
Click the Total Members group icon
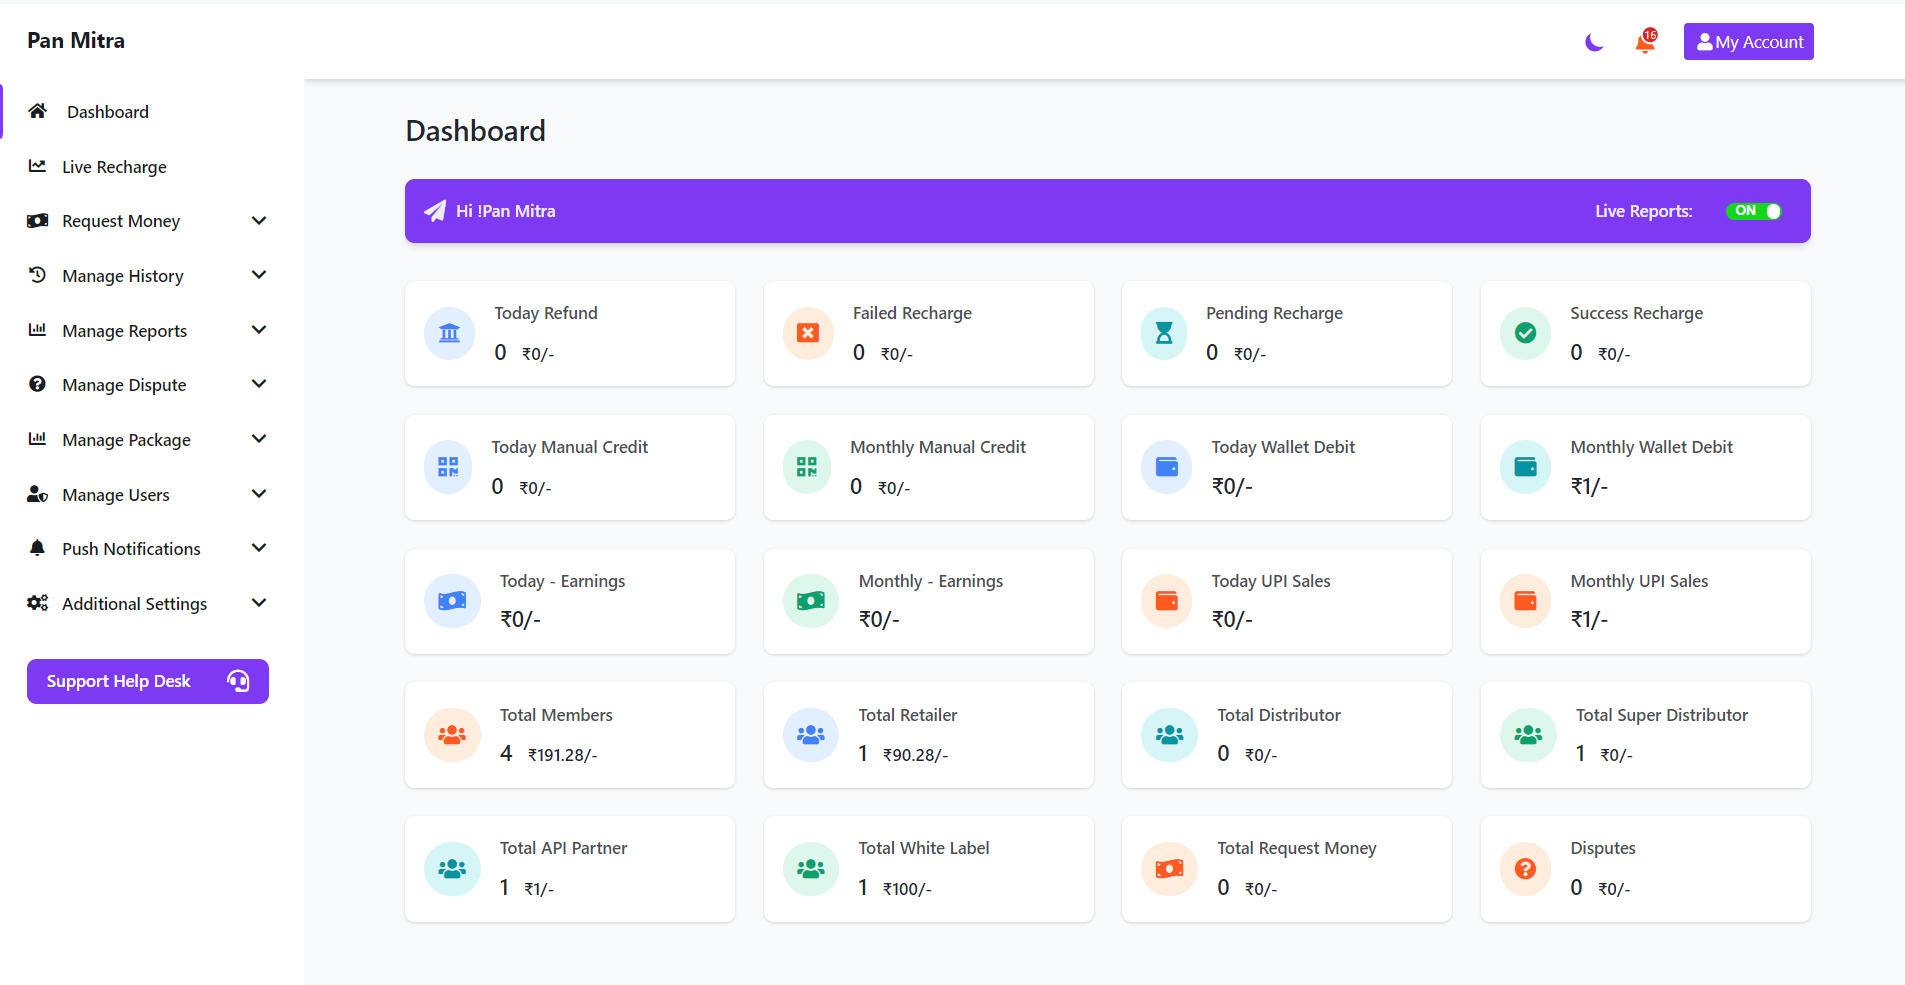coord(452,735)
